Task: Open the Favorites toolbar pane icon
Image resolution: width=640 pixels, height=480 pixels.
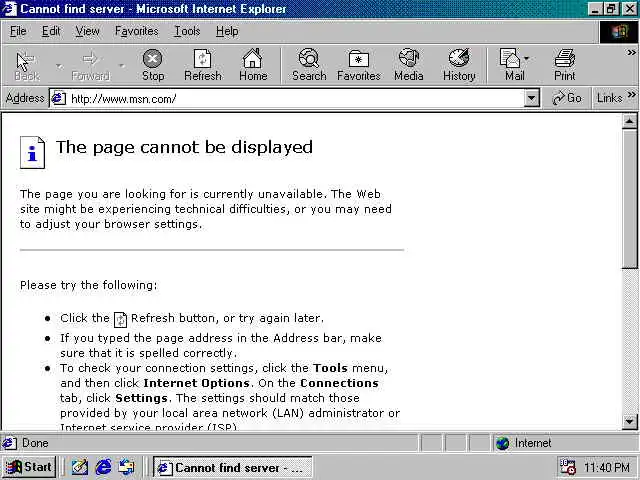Action: pos(358,59)
